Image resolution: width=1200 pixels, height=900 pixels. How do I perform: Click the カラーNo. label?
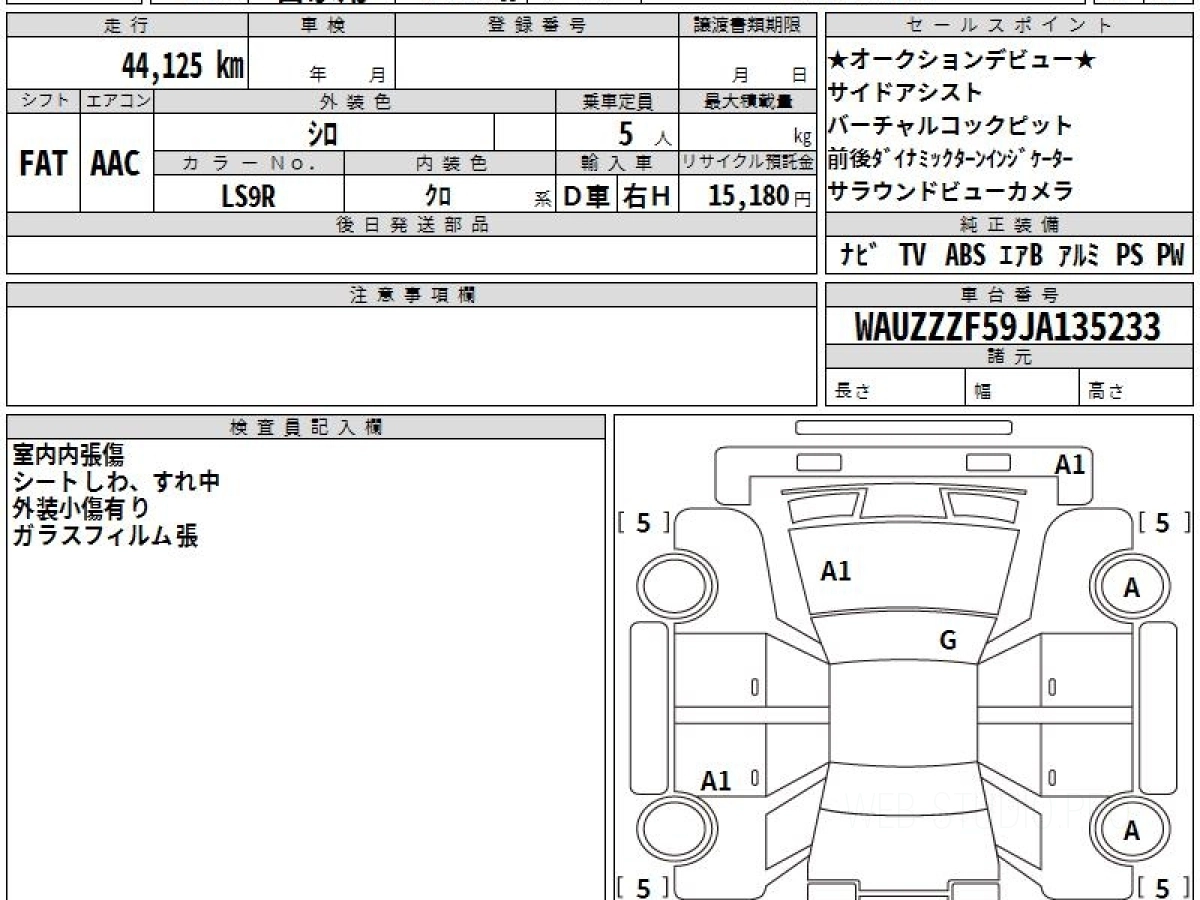pos(250,162)
